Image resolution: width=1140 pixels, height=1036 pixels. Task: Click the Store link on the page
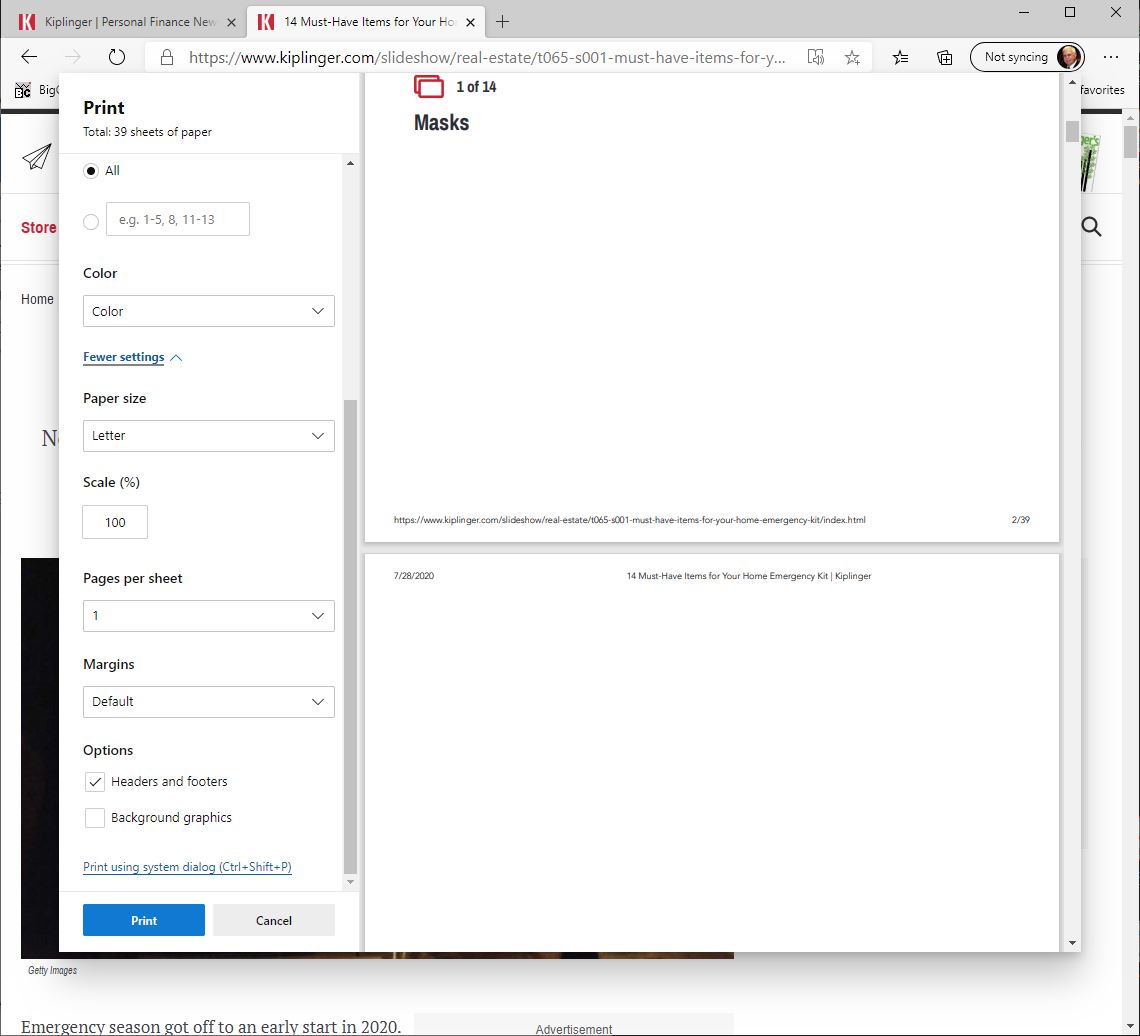[x=39, y=228]
